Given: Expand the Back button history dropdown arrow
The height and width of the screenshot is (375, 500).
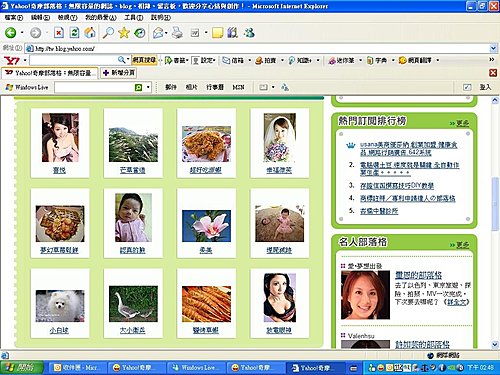Looking at the screenshot, I should (22, 33).
